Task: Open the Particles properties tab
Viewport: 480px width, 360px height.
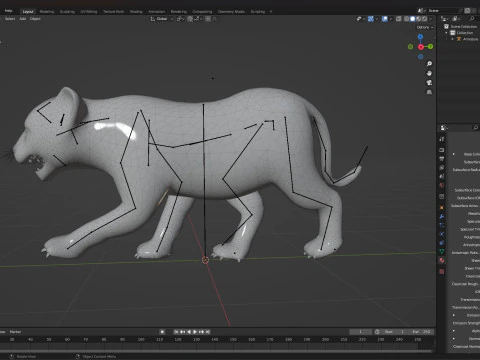Action: [442, 225]
